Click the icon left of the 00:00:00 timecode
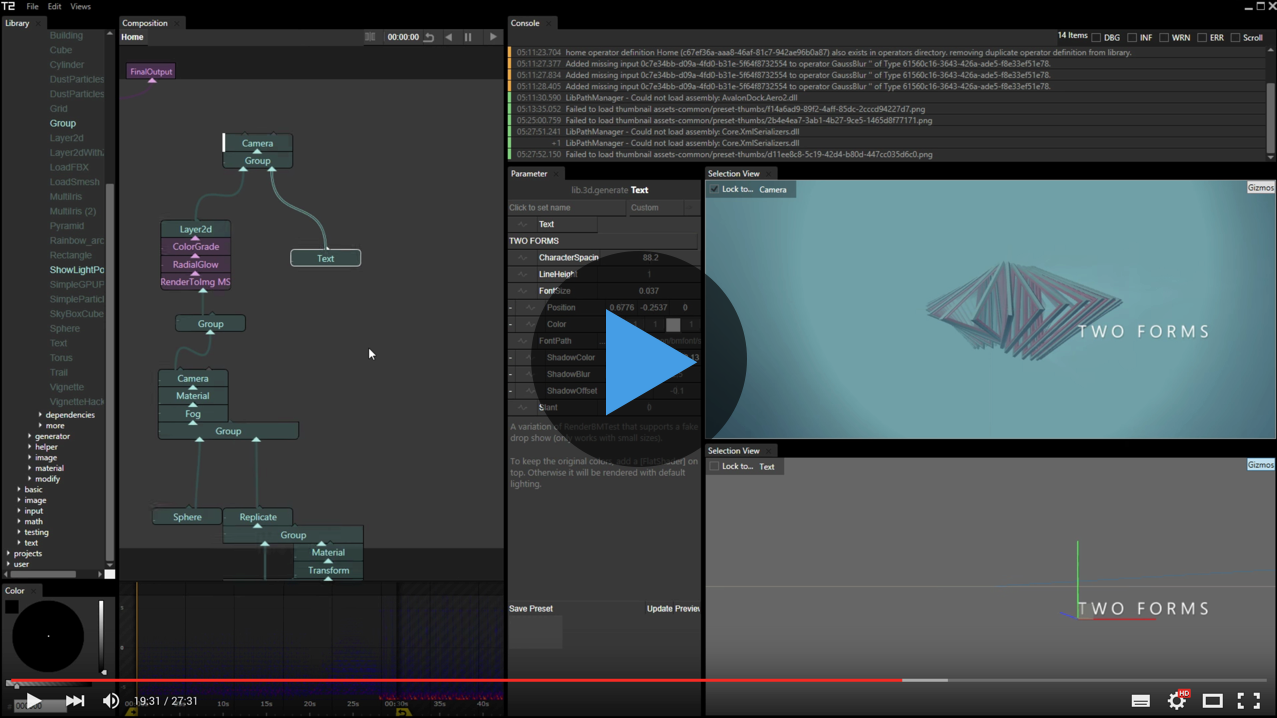This screenshot has height=718, width=1277. click(x=370, y=37)
